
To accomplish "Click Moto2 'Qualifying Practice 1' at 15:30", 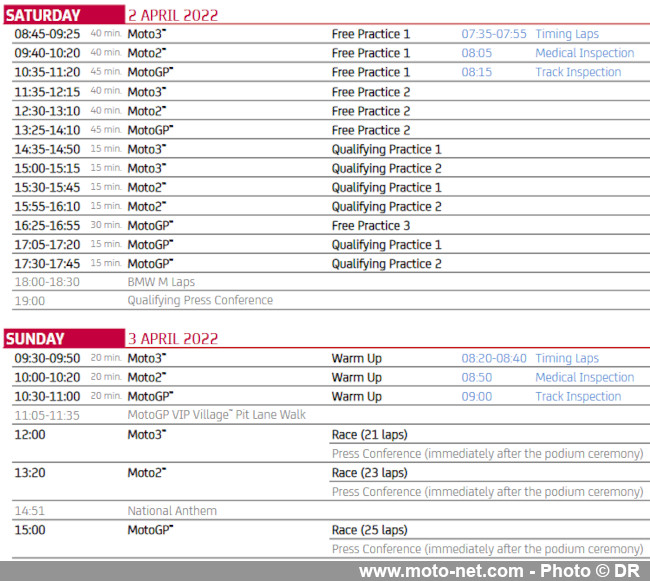I will [386, 188].
